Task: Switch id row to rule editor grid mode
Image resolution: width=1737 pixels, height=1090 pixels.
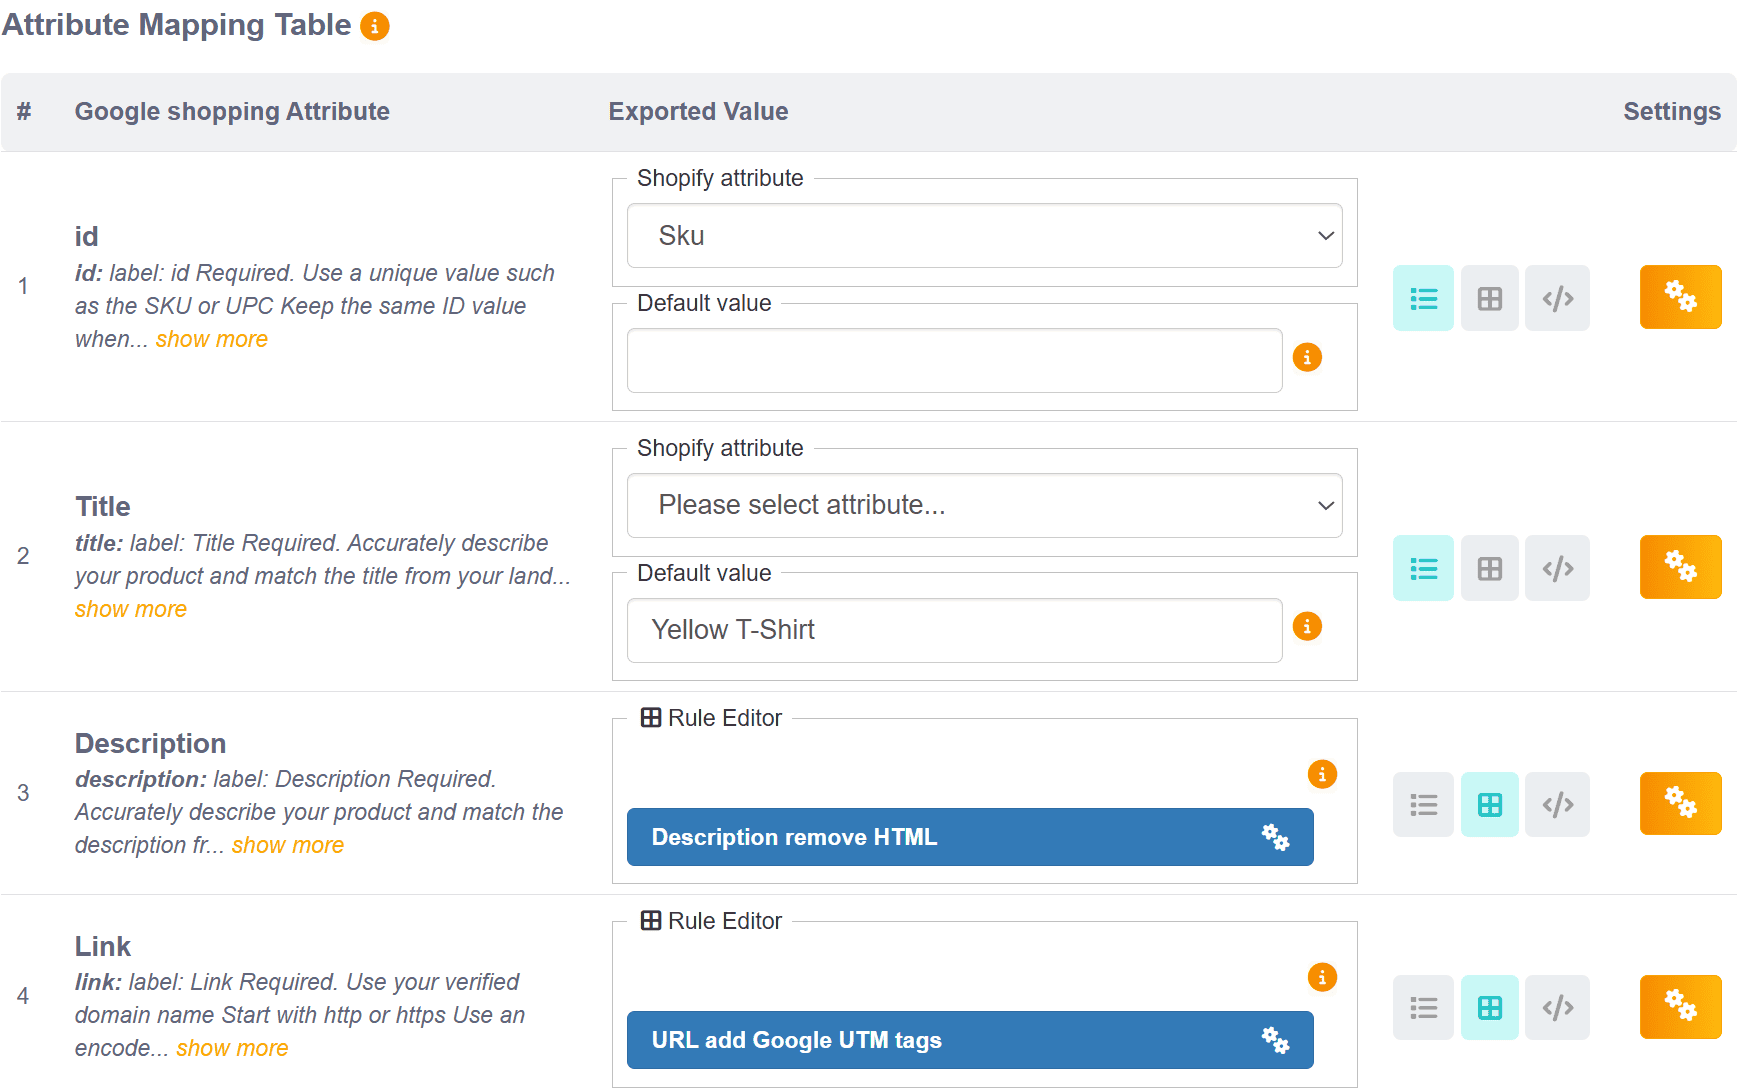Action: tap(1489, 298)
